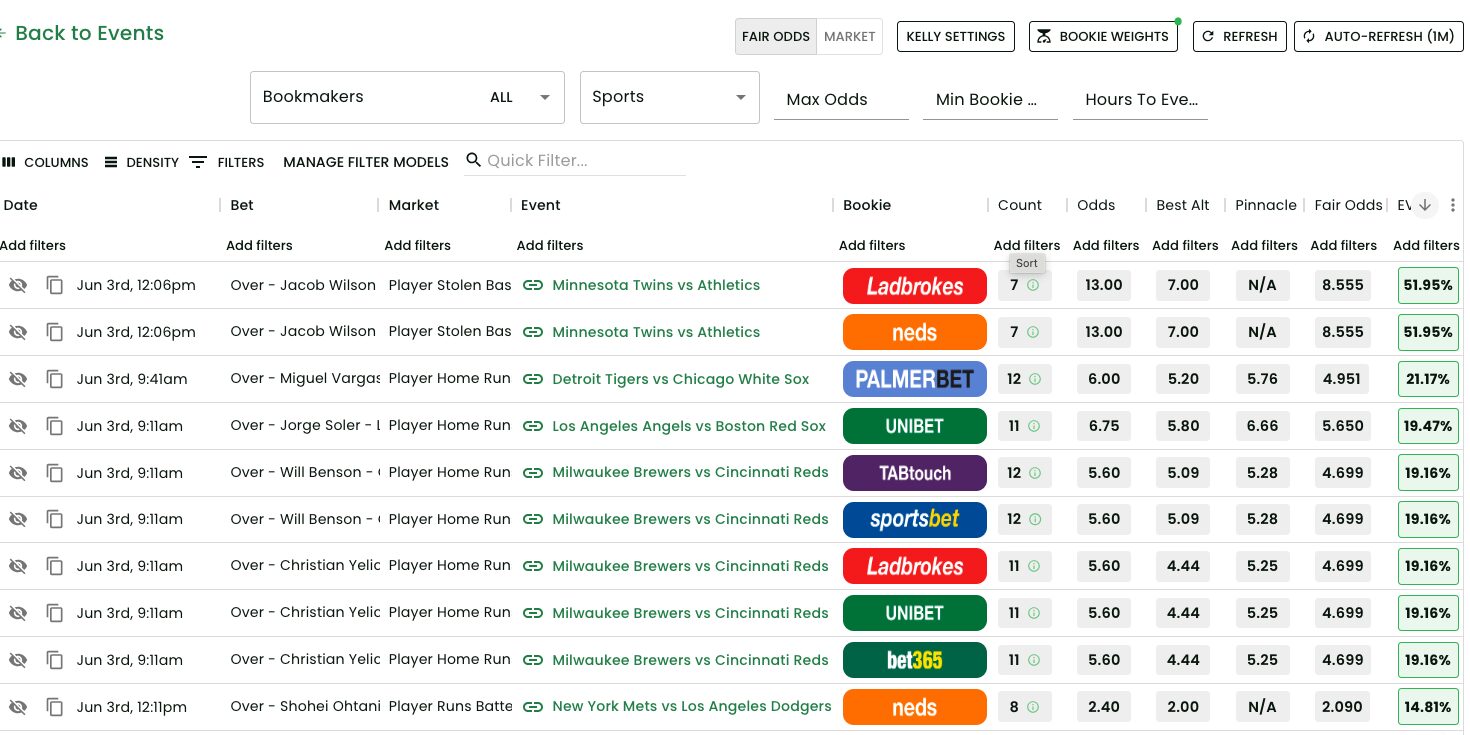Screen dimensions: 1470x735
Task: Expand the Sports dropdown
Action: coord(670,97)
